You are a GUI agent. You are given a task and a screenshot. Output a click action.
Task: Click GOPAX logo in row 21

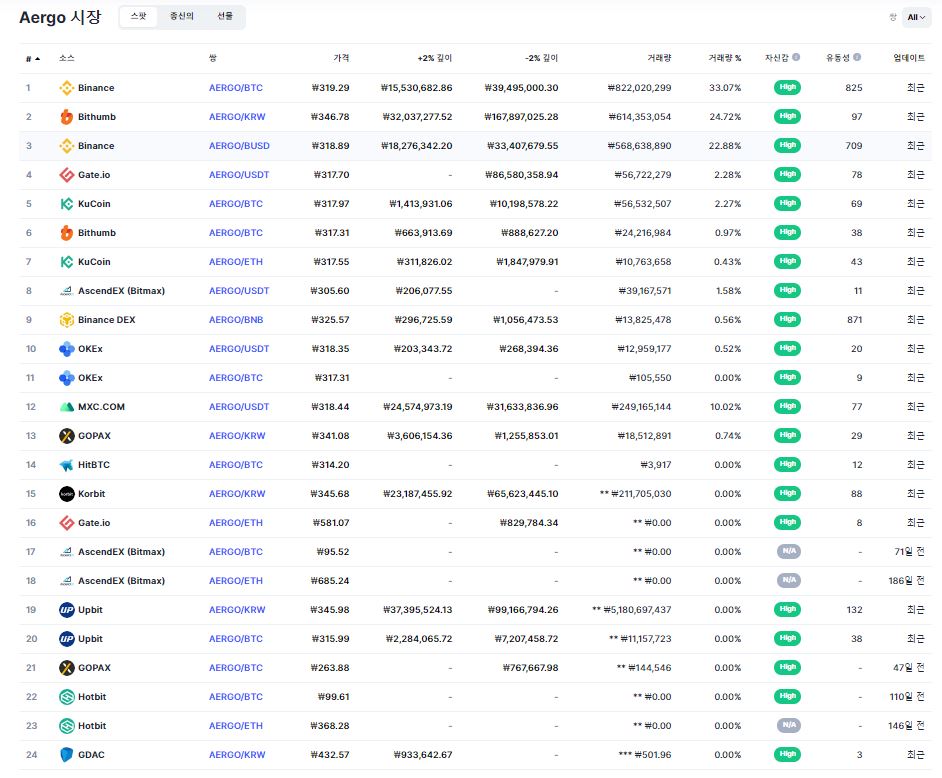point(67,667)
